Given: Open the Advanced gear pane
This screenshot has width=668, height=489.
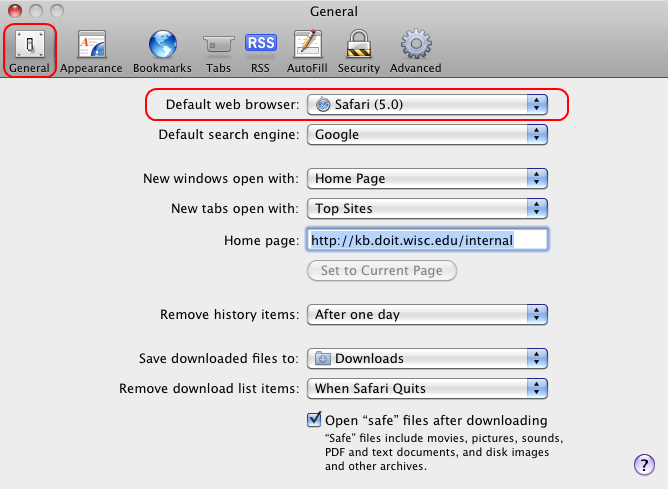Looking at the screenshot, I should (x=416, y=51).
